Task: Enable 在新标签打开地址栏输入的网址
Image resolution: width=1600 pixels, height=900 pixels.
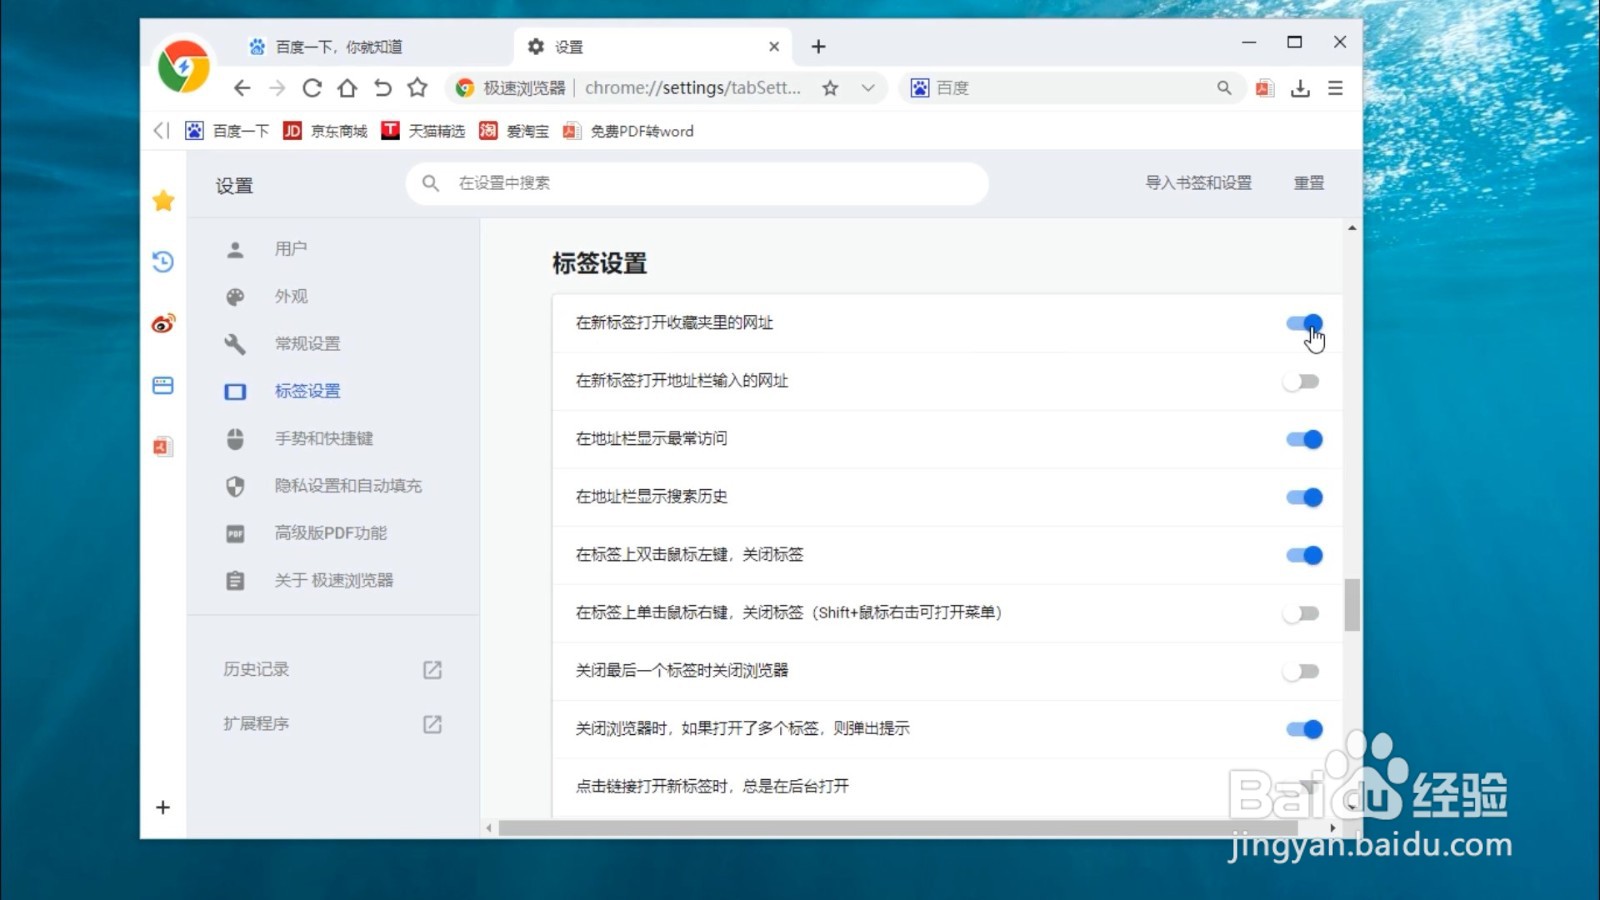Action: 1303,381
